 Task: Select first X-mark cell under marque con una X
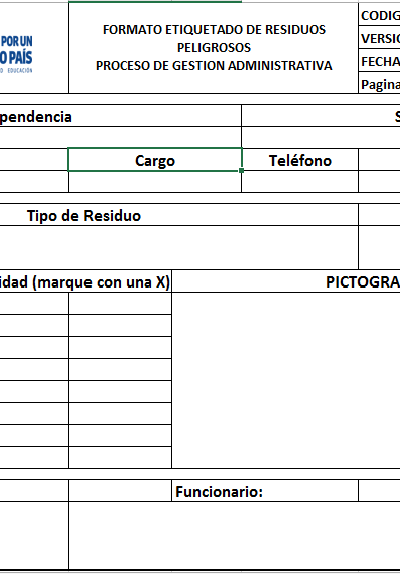120,303
